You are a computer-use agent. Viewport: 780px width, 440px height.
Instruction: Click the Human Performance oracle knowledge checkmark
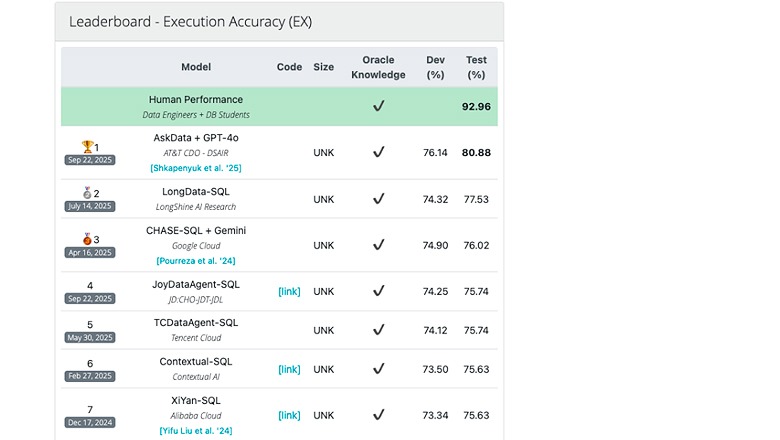[x=378, y=106]
